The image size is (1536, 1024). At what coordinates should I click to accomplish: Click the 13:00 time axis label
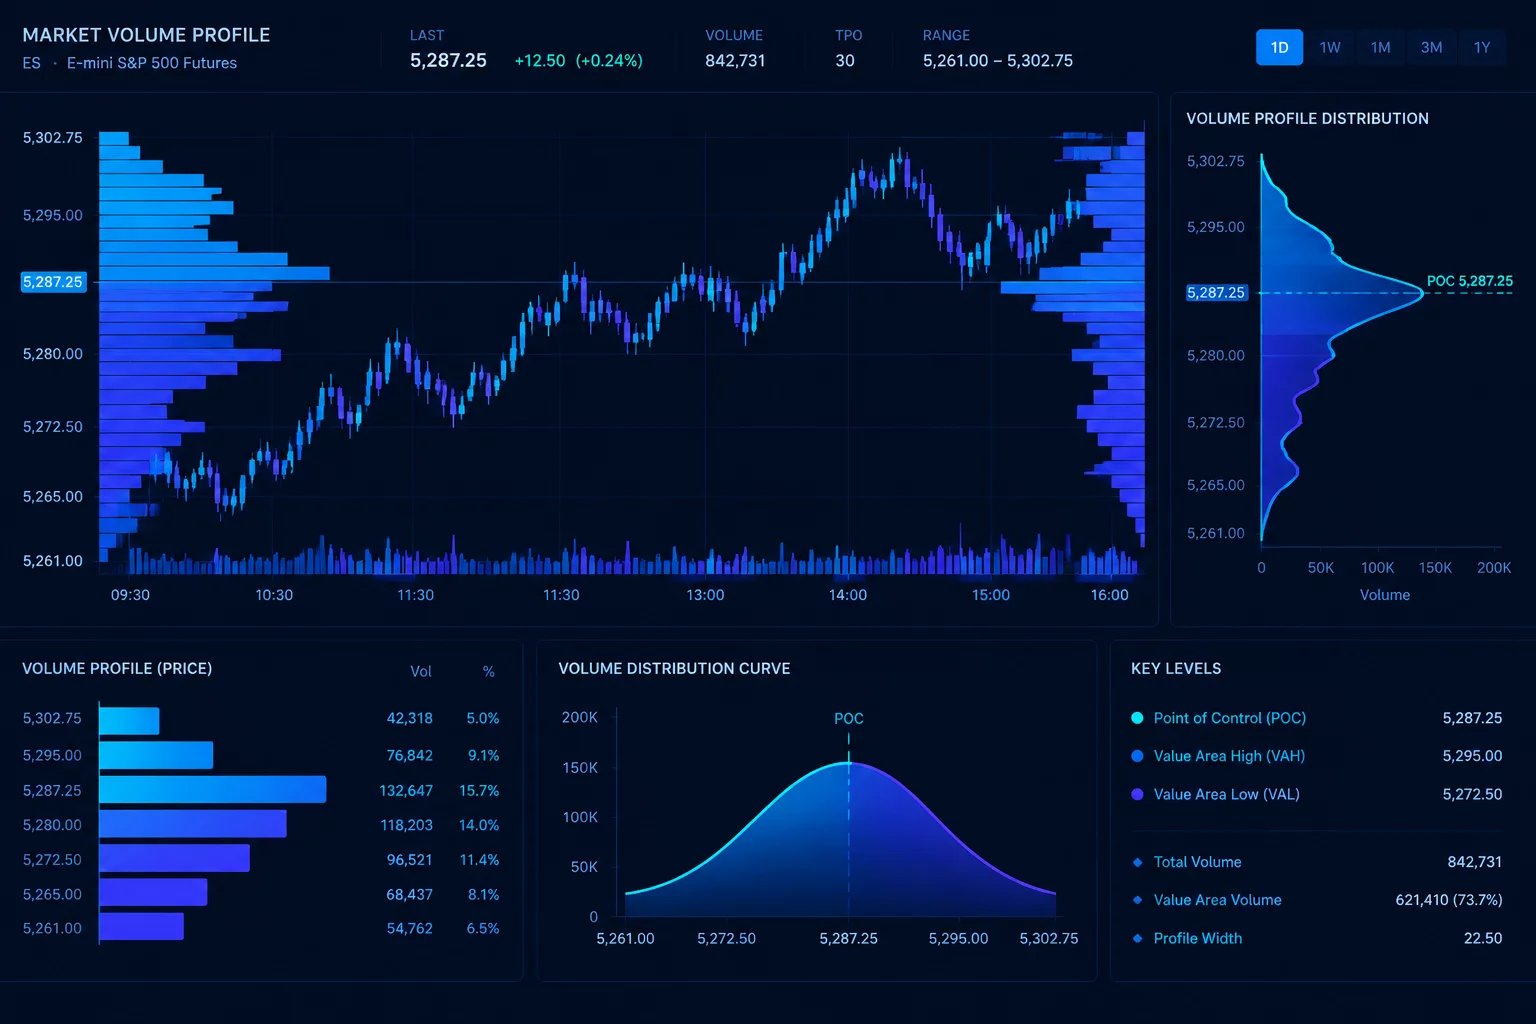click(705, 595)
